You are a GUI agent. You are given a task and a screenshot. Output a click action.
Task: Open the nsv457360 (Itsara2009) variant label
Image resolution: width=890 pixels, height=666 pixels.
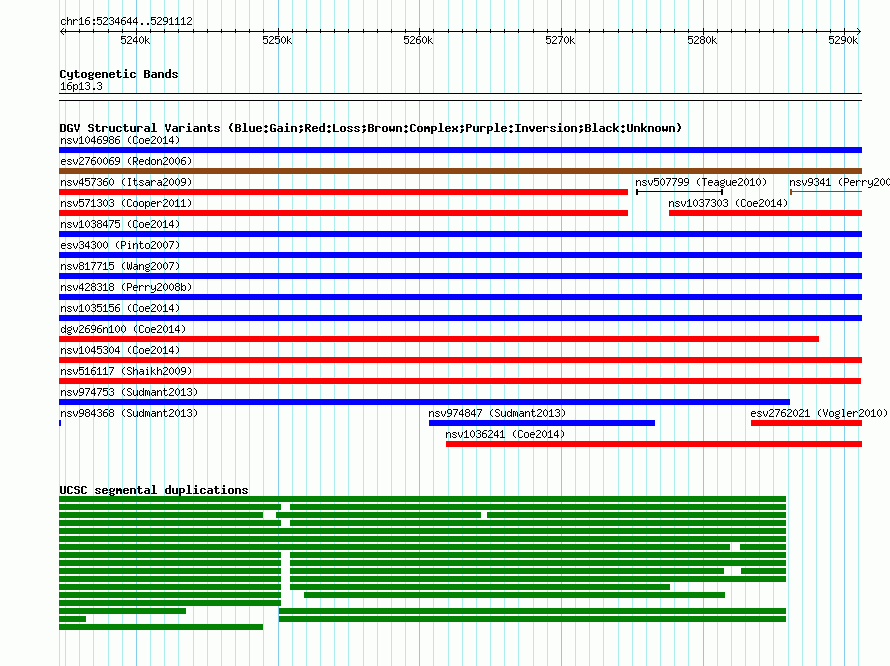coord(126,182)
